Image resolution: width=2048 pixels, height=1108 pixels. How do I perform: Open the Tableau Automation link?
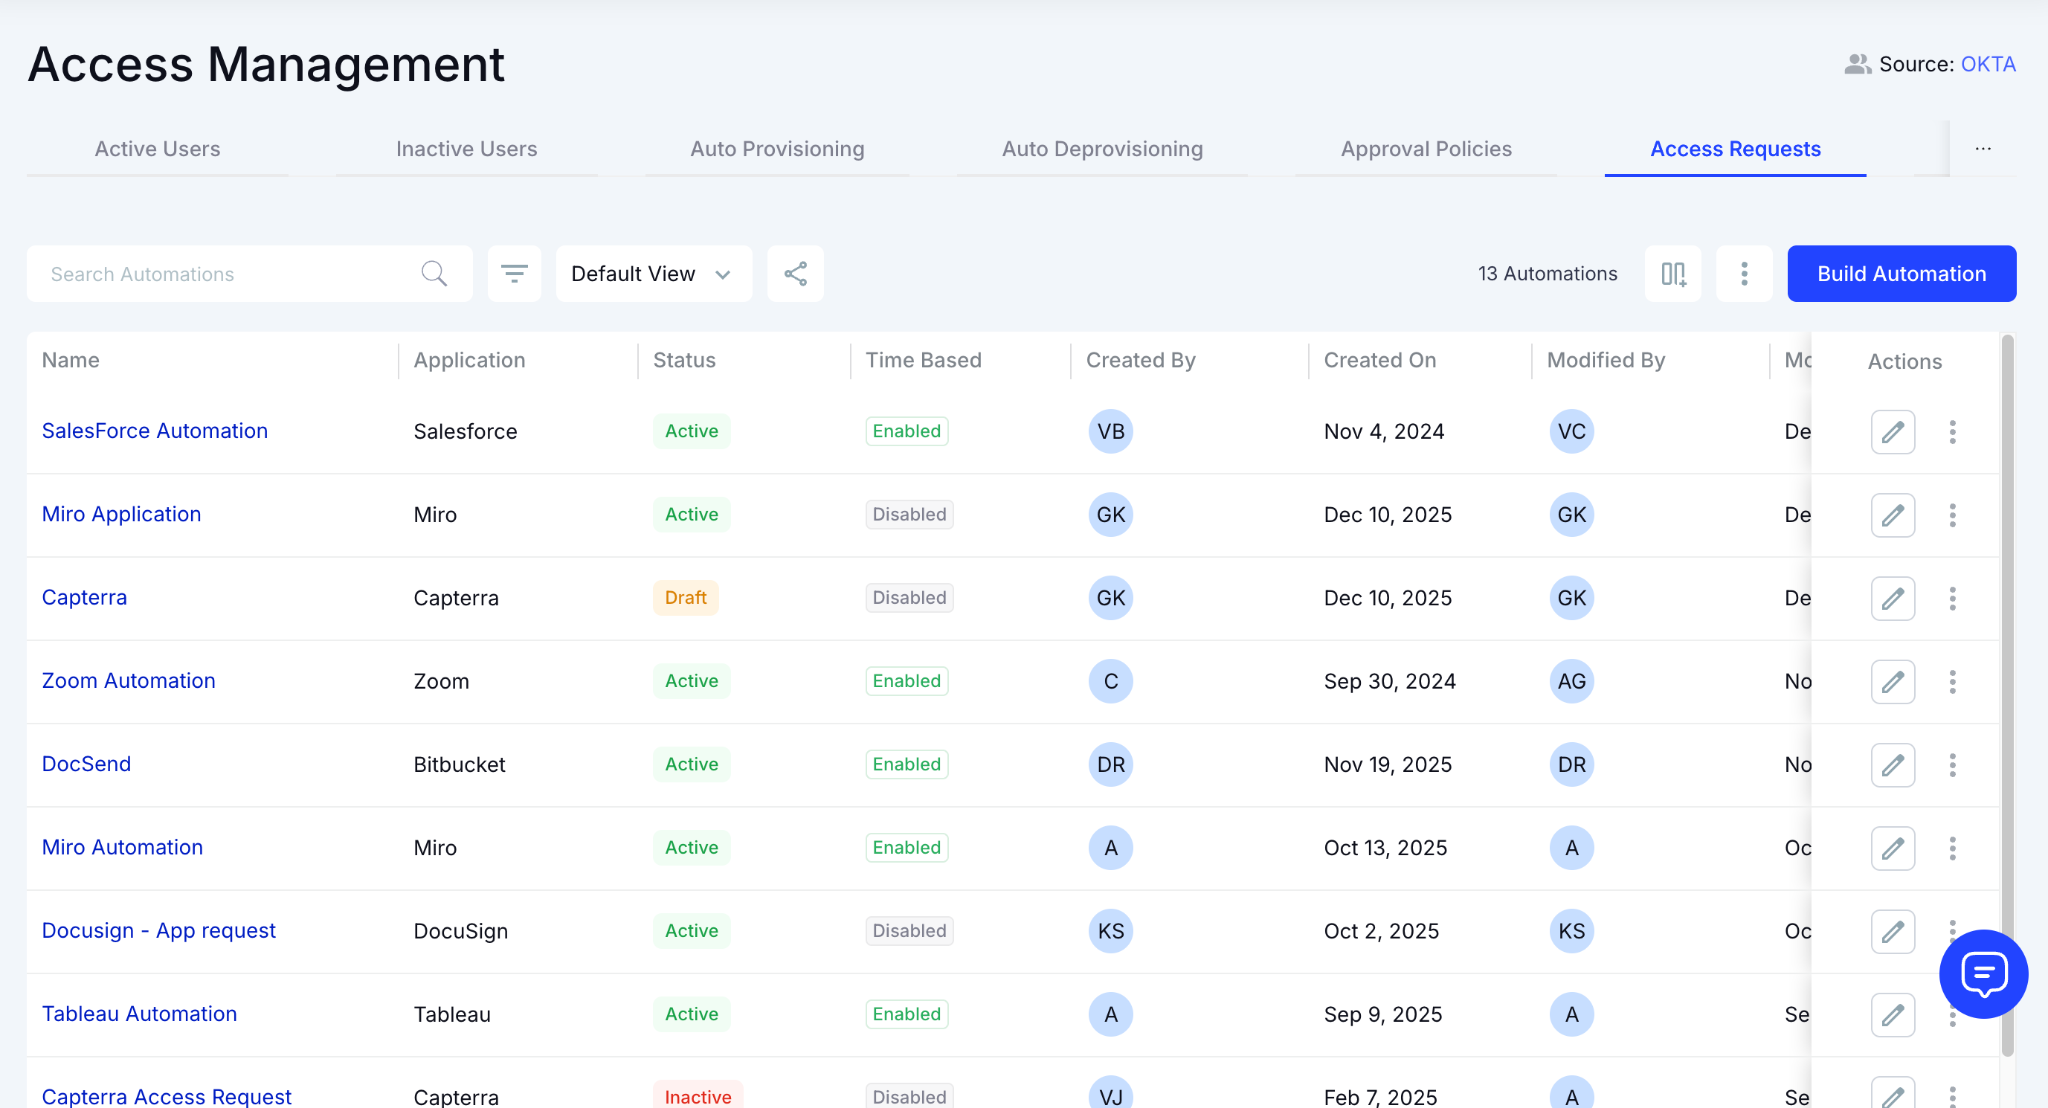139,1014
